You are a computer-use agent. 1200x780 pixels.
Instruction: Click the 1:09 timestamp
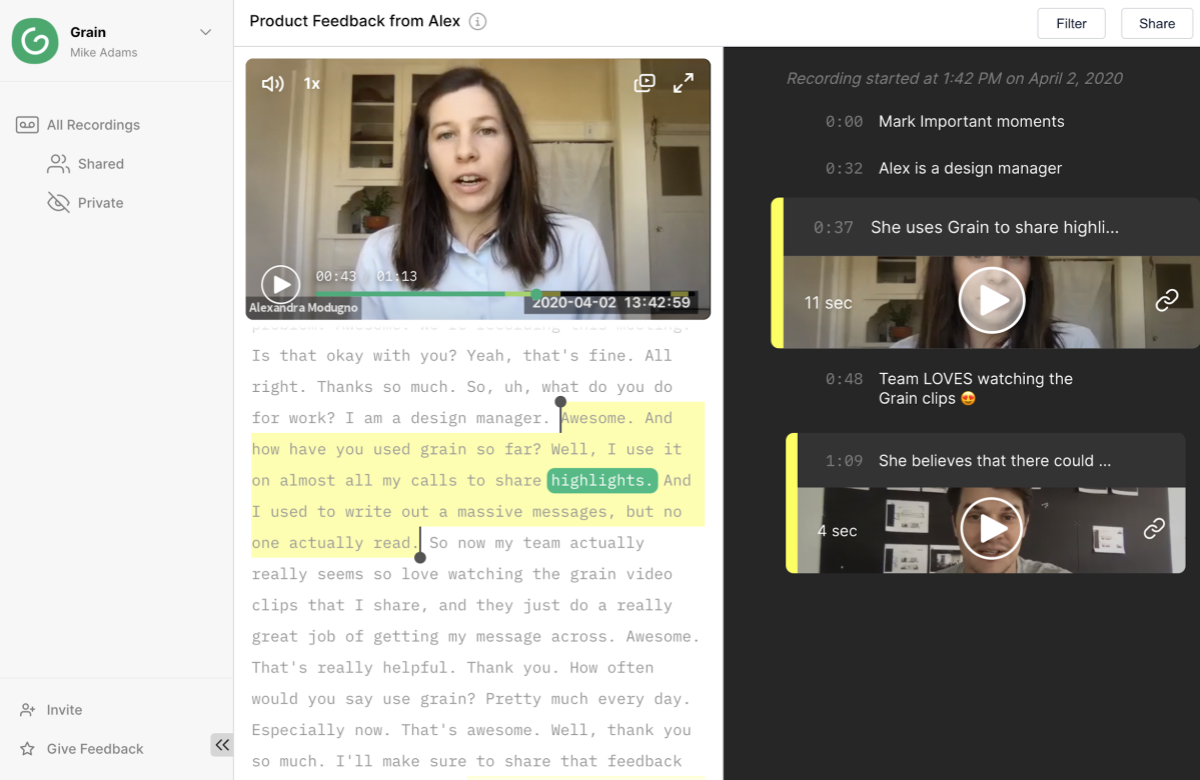844,461
